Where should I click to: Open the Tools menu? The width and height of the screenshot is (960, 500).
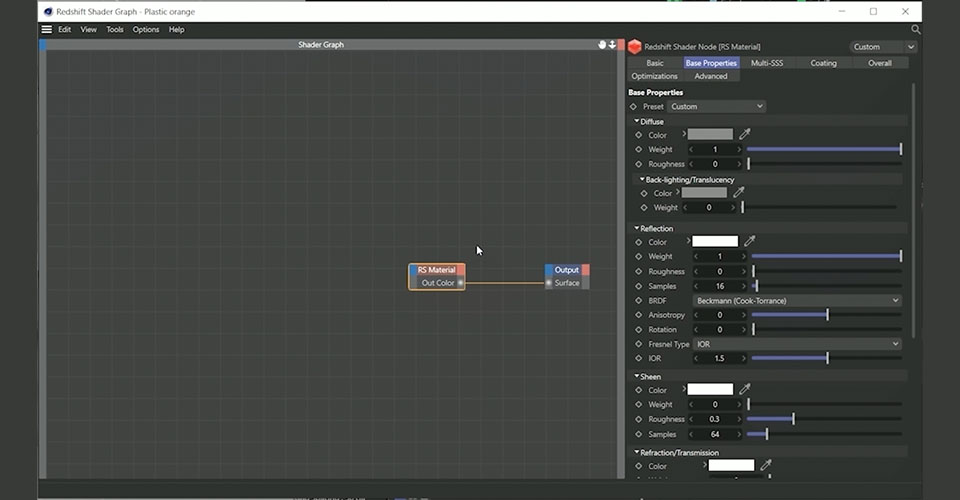point(114,29)
